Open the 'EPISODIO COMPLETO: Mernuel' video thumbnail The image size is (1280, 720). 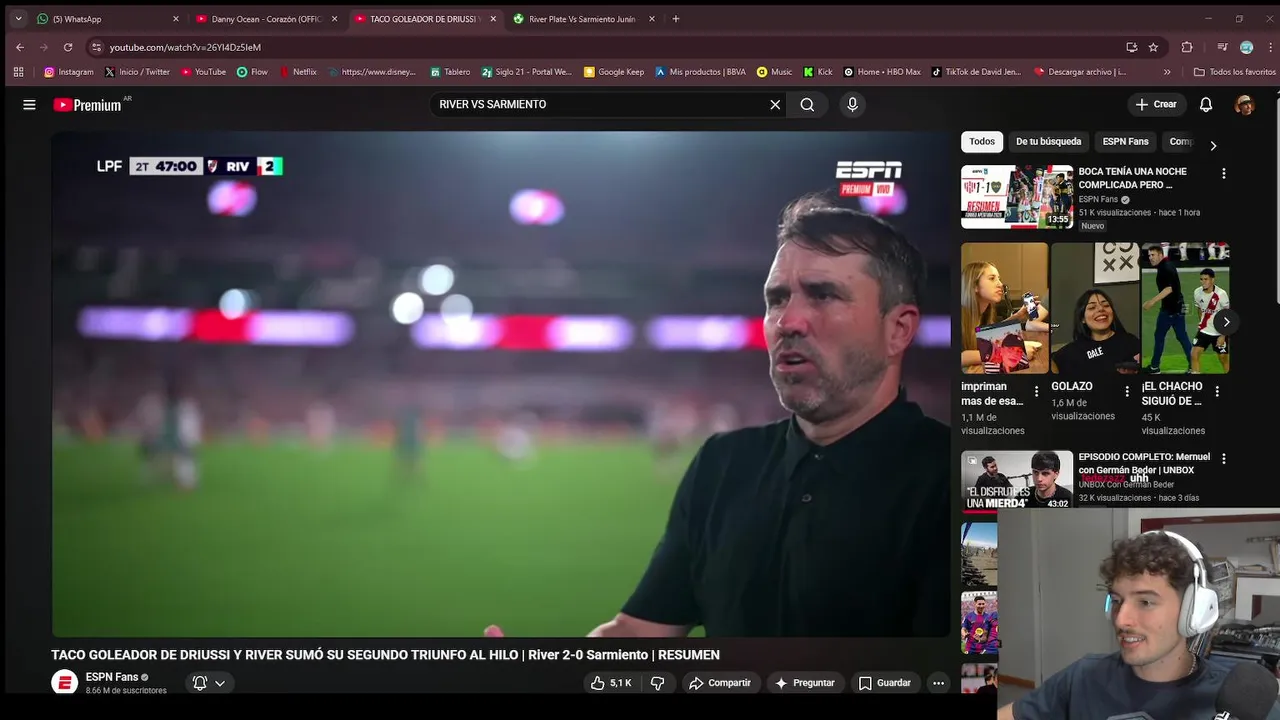1017,480
